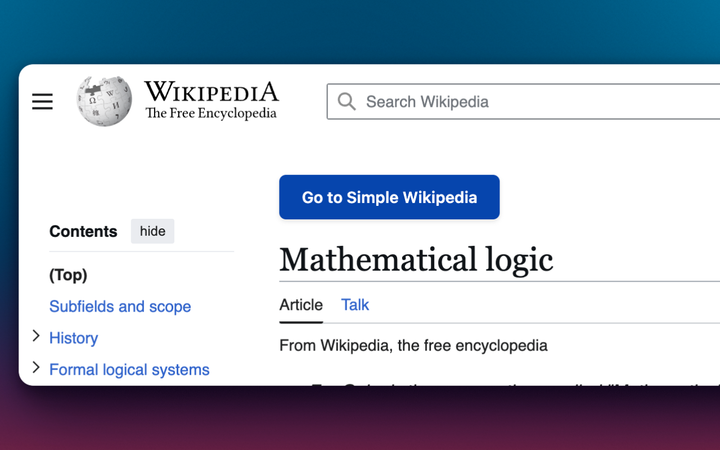Click the Contents heading label
This screenshot has width=720, height=450.
(x=83, y=231)
